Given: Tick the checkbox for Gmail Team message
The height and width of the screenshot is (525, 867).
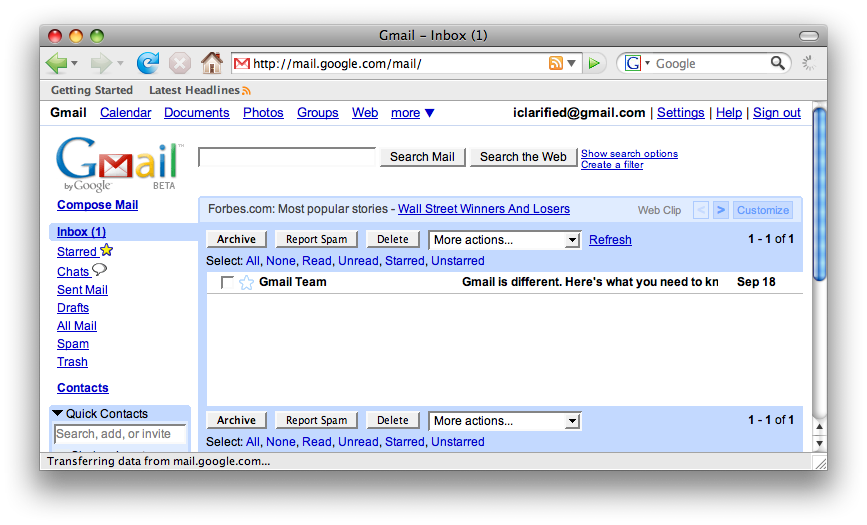Looking at the screenshot, I should 227,283.
